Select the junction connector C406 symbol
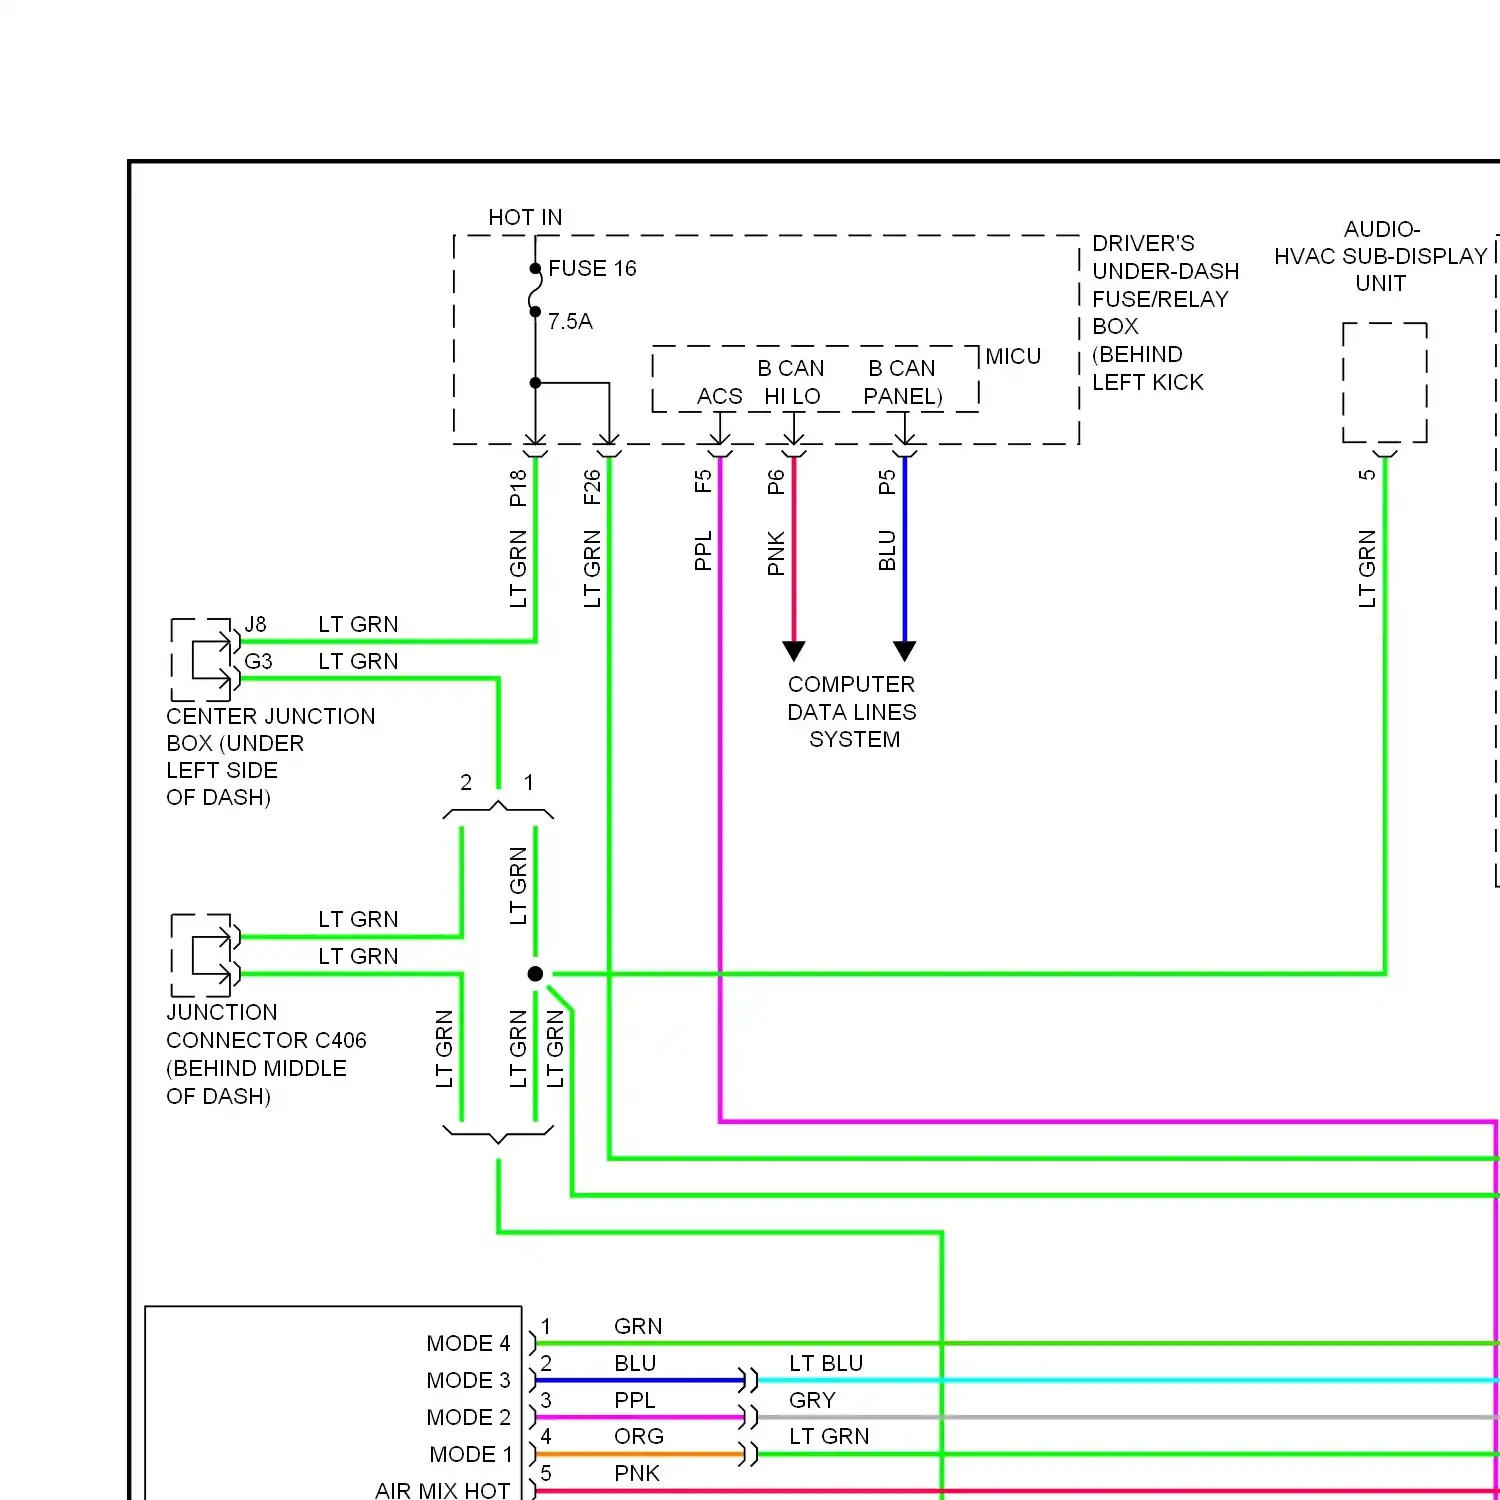 (205, 955)
